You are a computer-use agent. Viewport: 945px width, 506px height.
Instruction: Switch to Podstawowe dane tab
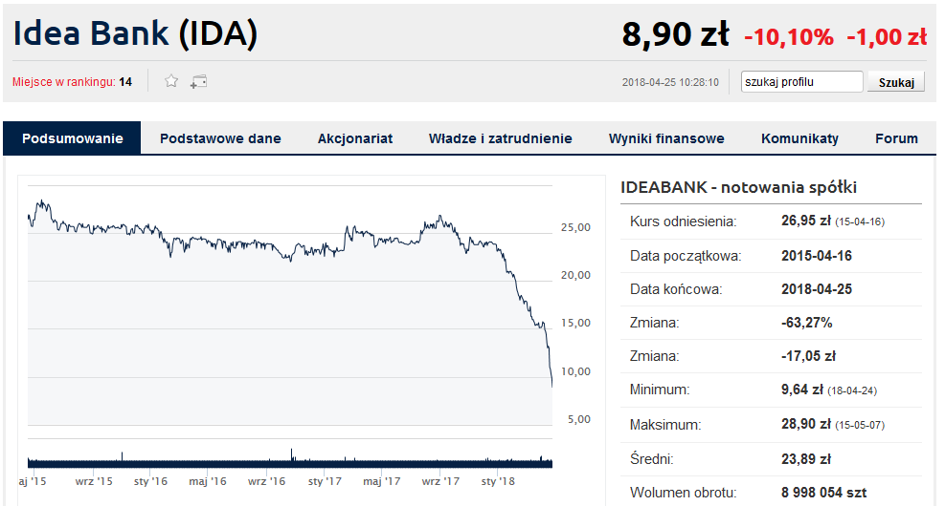point(221,139)
